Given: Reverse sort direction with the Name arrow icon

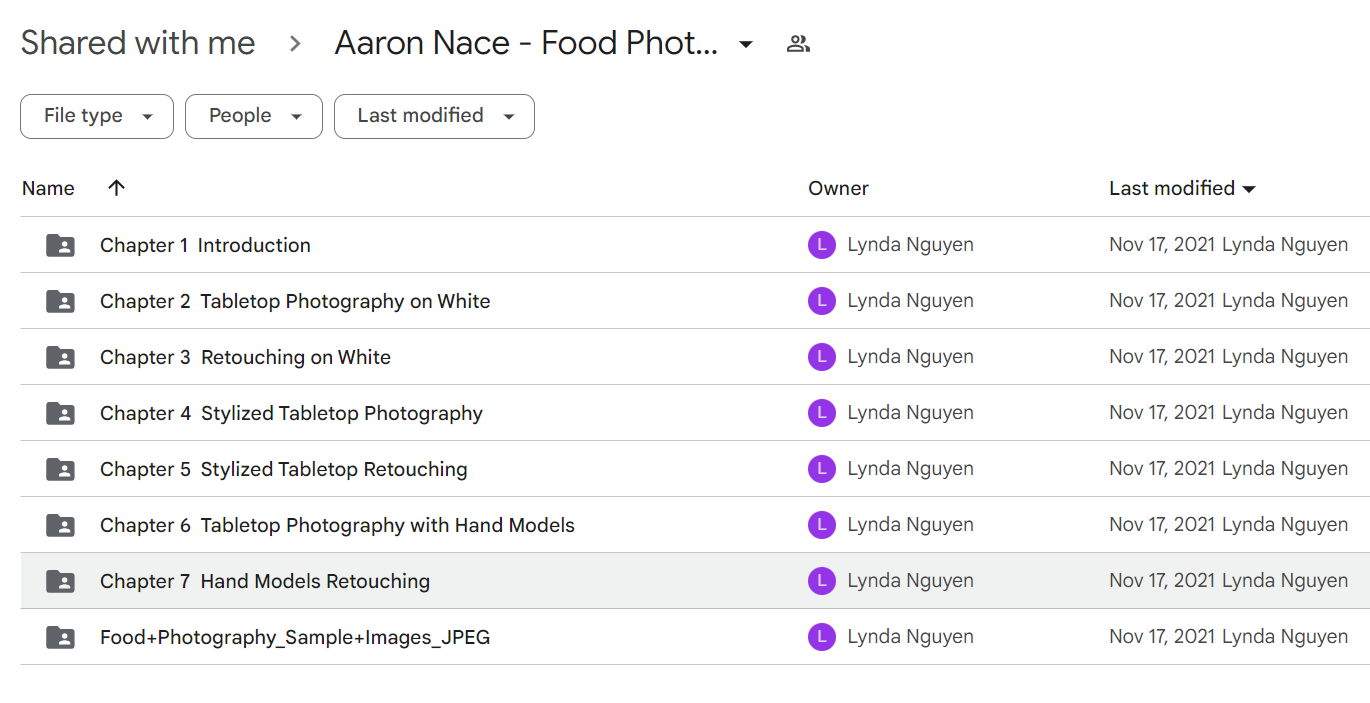Looking at the screenshot, I should click(x=117, y=188).
